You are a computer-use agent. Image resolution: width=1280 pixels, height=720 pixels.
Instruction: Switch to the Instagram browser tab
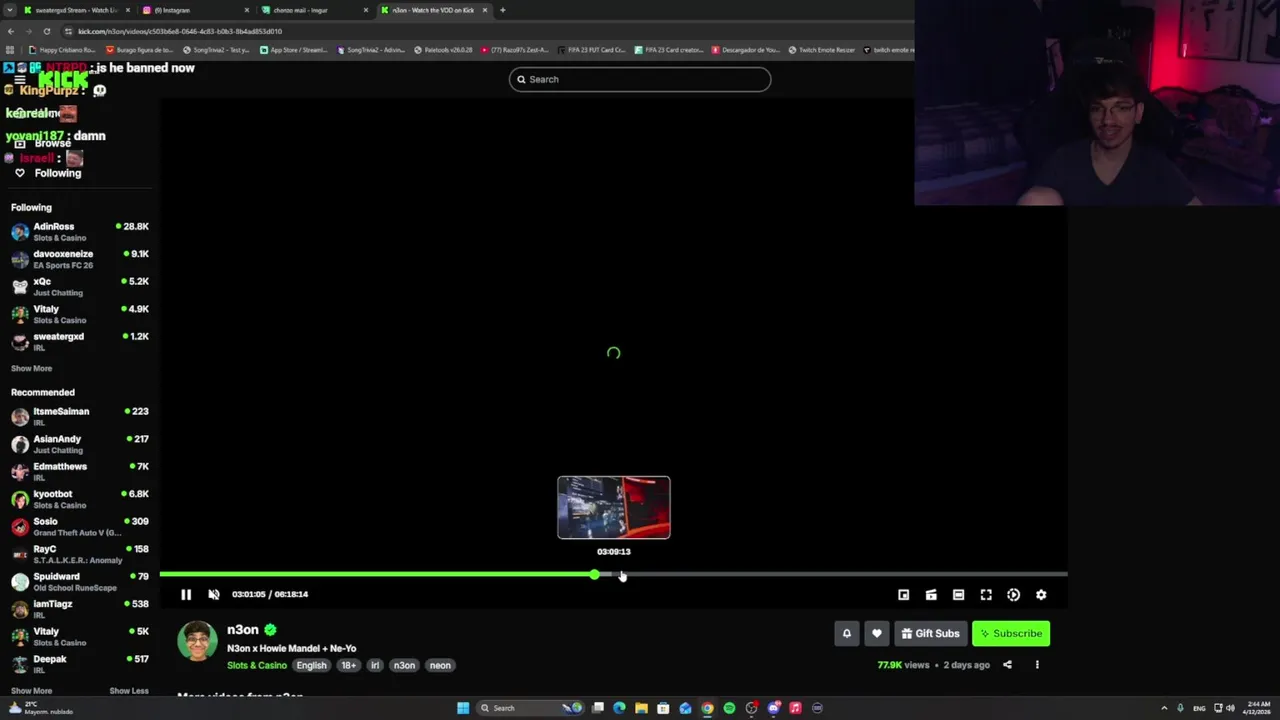(195, 10)
